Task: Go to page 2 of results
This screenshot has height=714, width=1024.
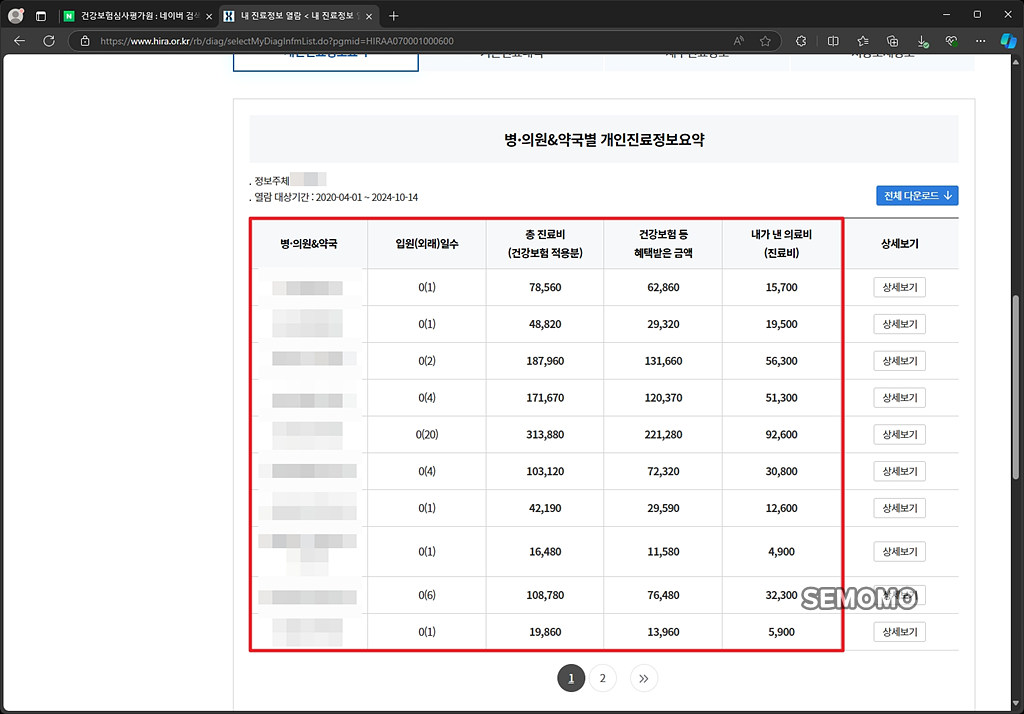Action: 602,678
